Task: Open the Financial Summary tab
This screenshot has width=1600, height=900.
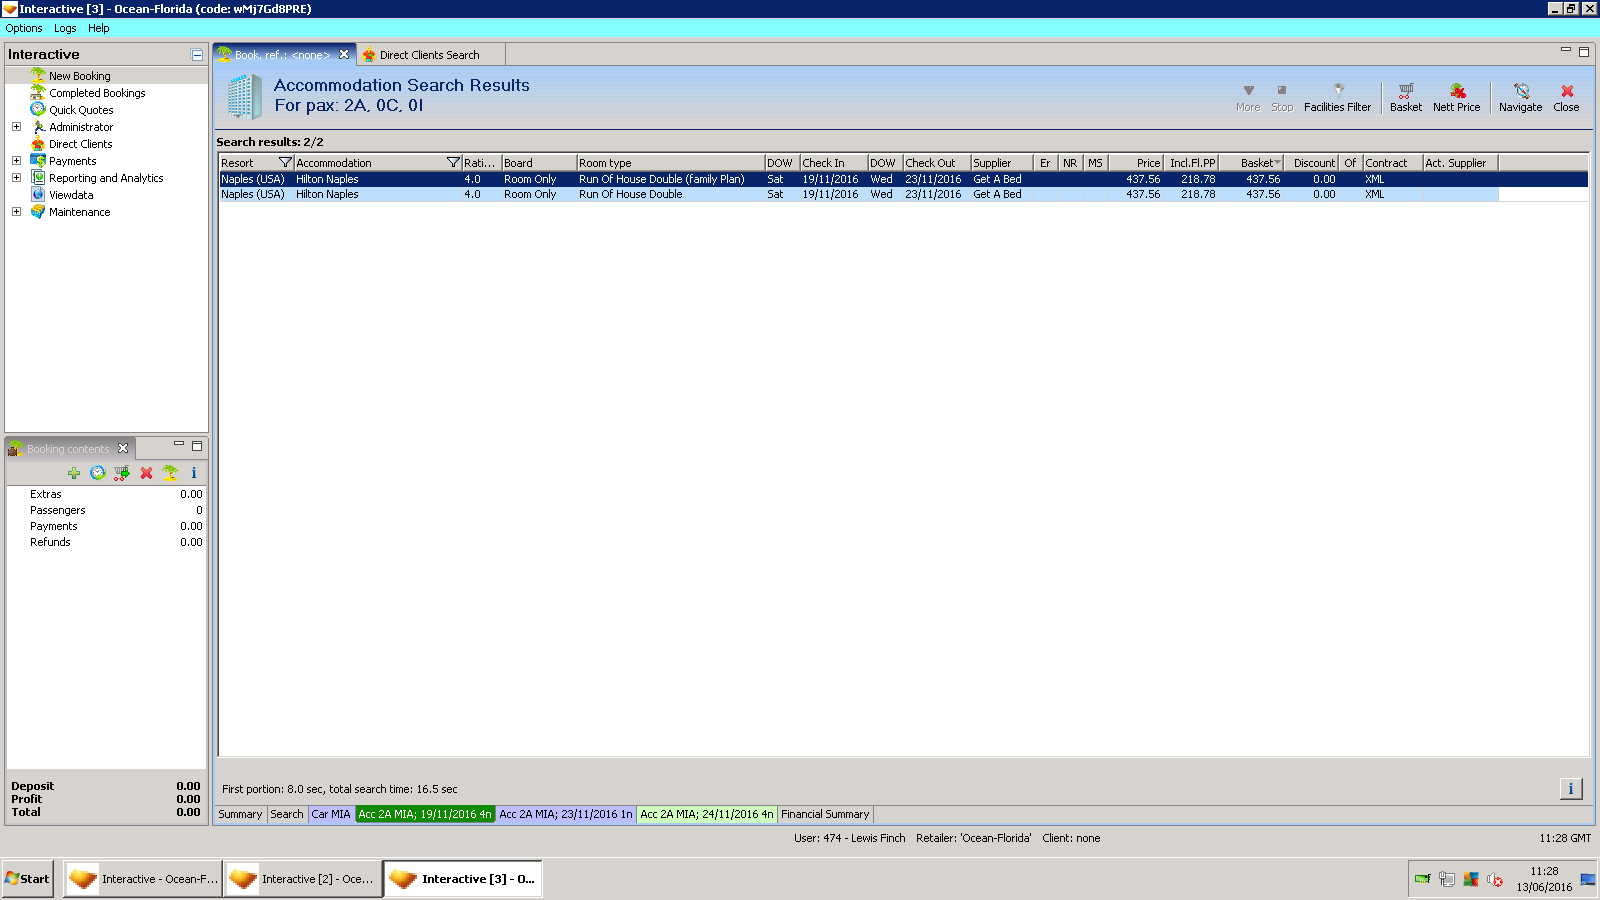Action: coord(825,814)
